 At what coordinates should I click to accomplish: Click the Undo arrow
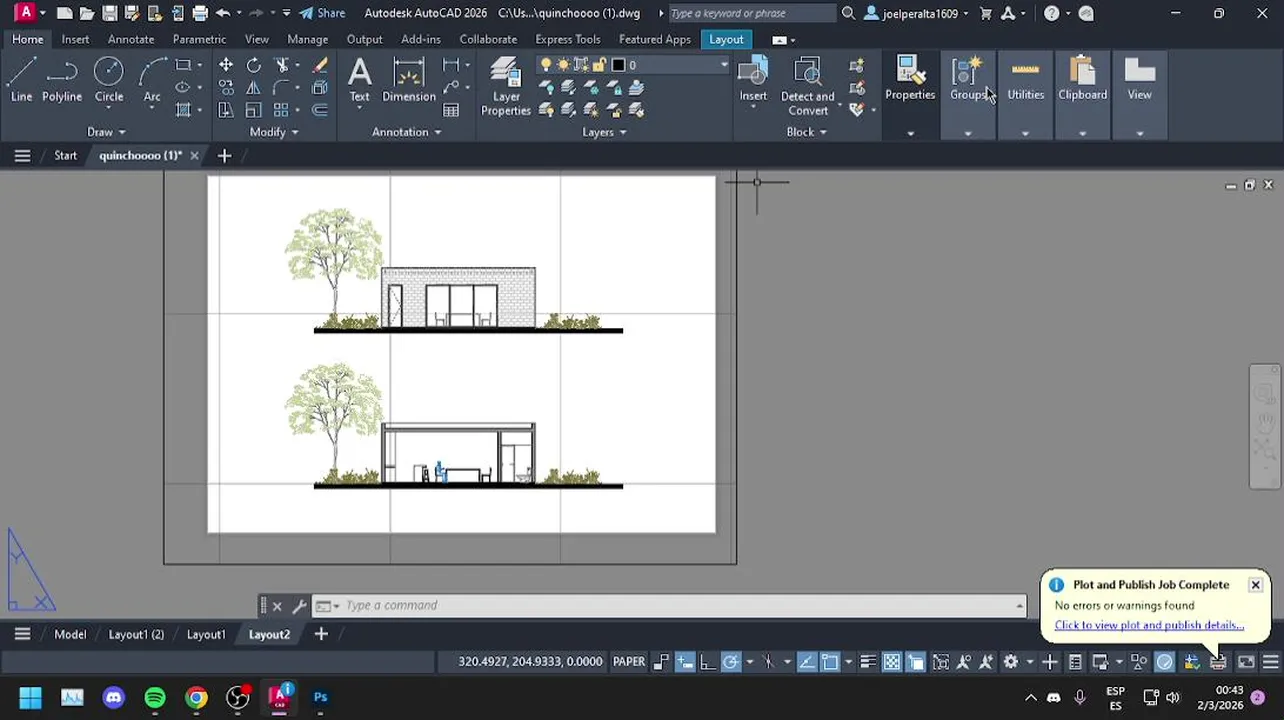pyautogui.click(x=223, y=13)
